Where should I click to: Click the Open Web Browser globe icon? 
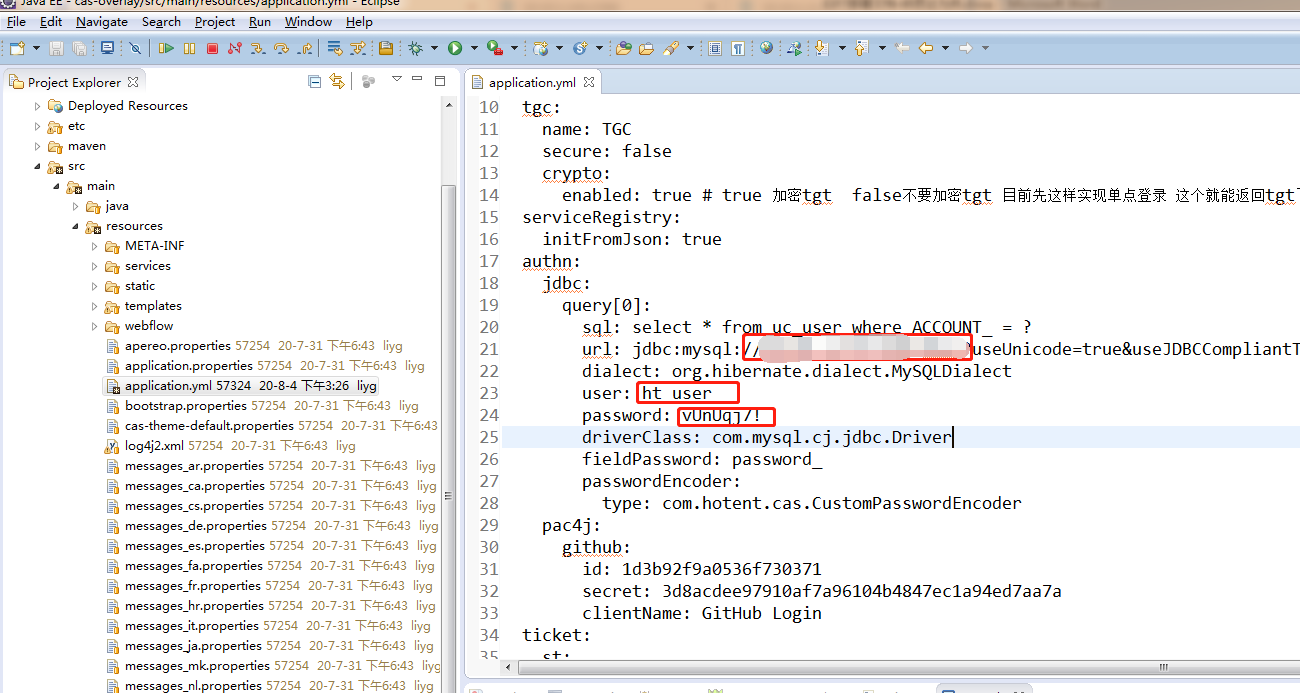click(x=766, y=48)
